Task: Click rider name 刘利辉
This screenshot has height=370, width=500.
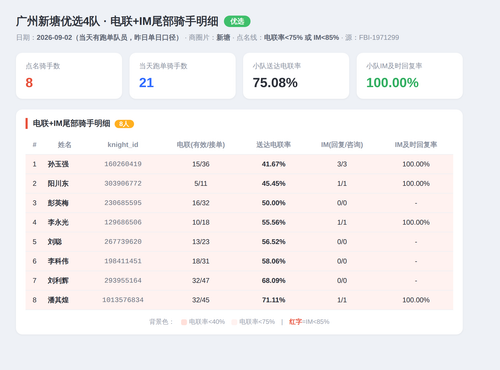Action: click(x=58, y=281)
